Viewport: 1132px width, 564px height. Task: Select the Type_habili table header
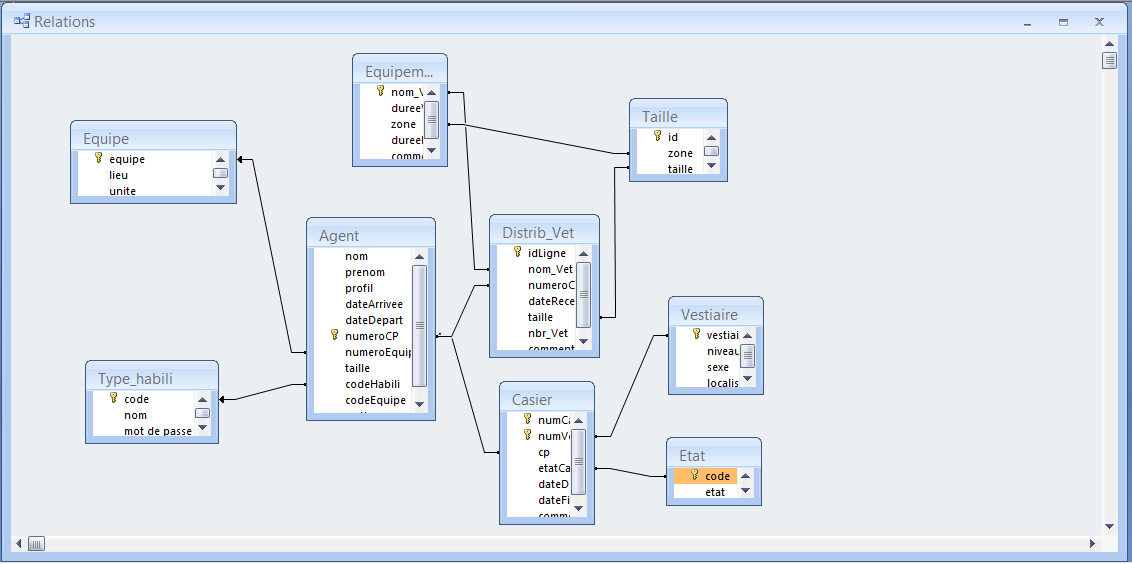coord(152,378)
